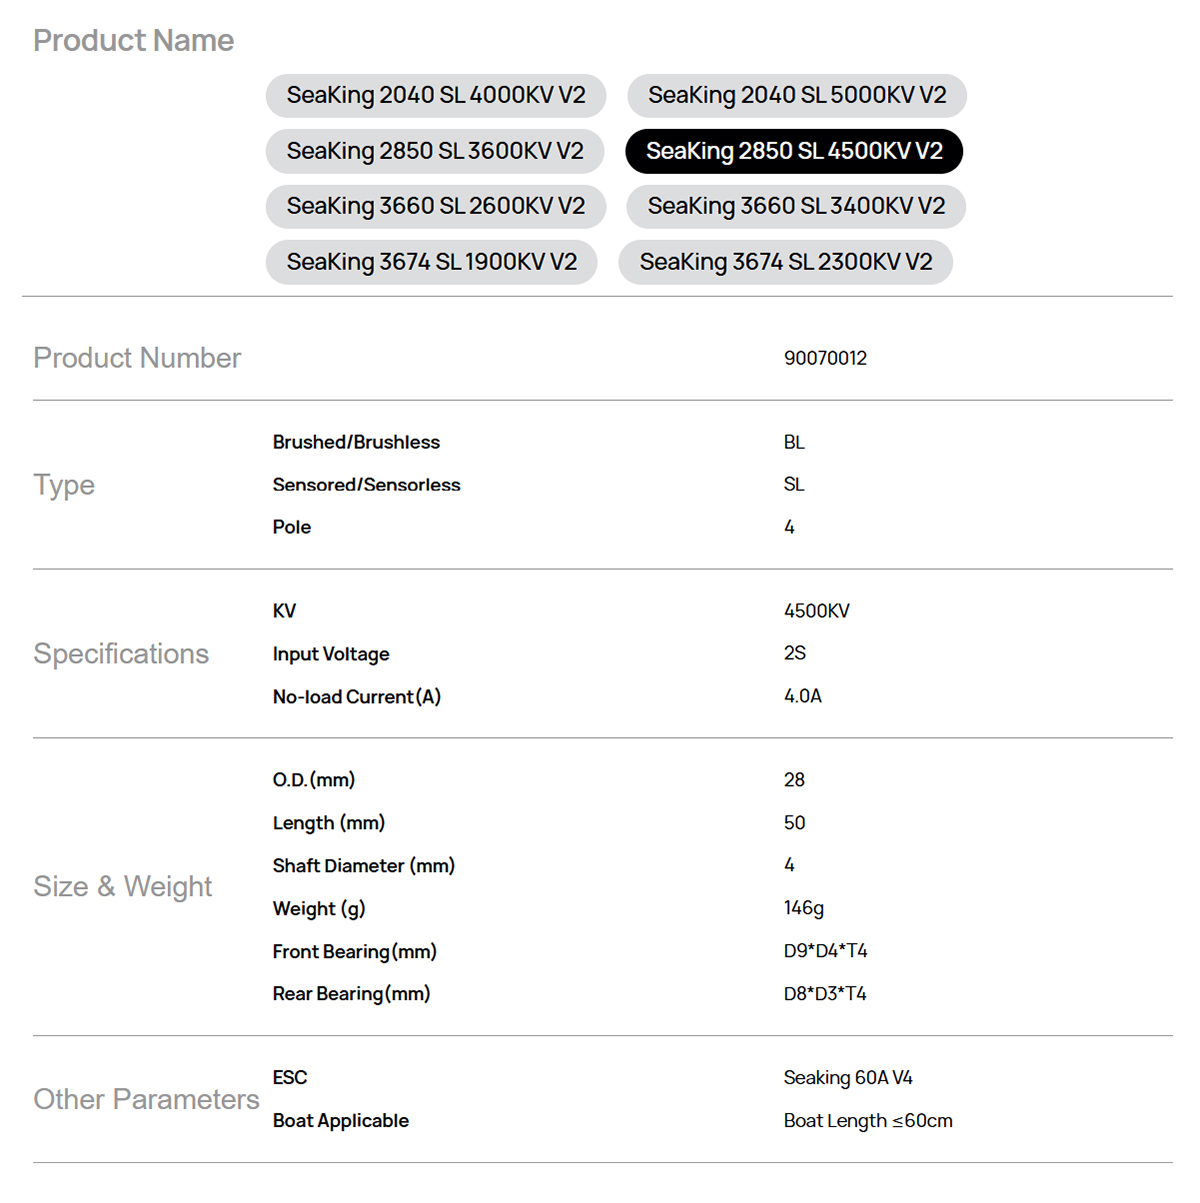This screenshot has width=1200, height=1203.
Task: Click the Boat Length ≤60cm value
Action: [868, 1121]
